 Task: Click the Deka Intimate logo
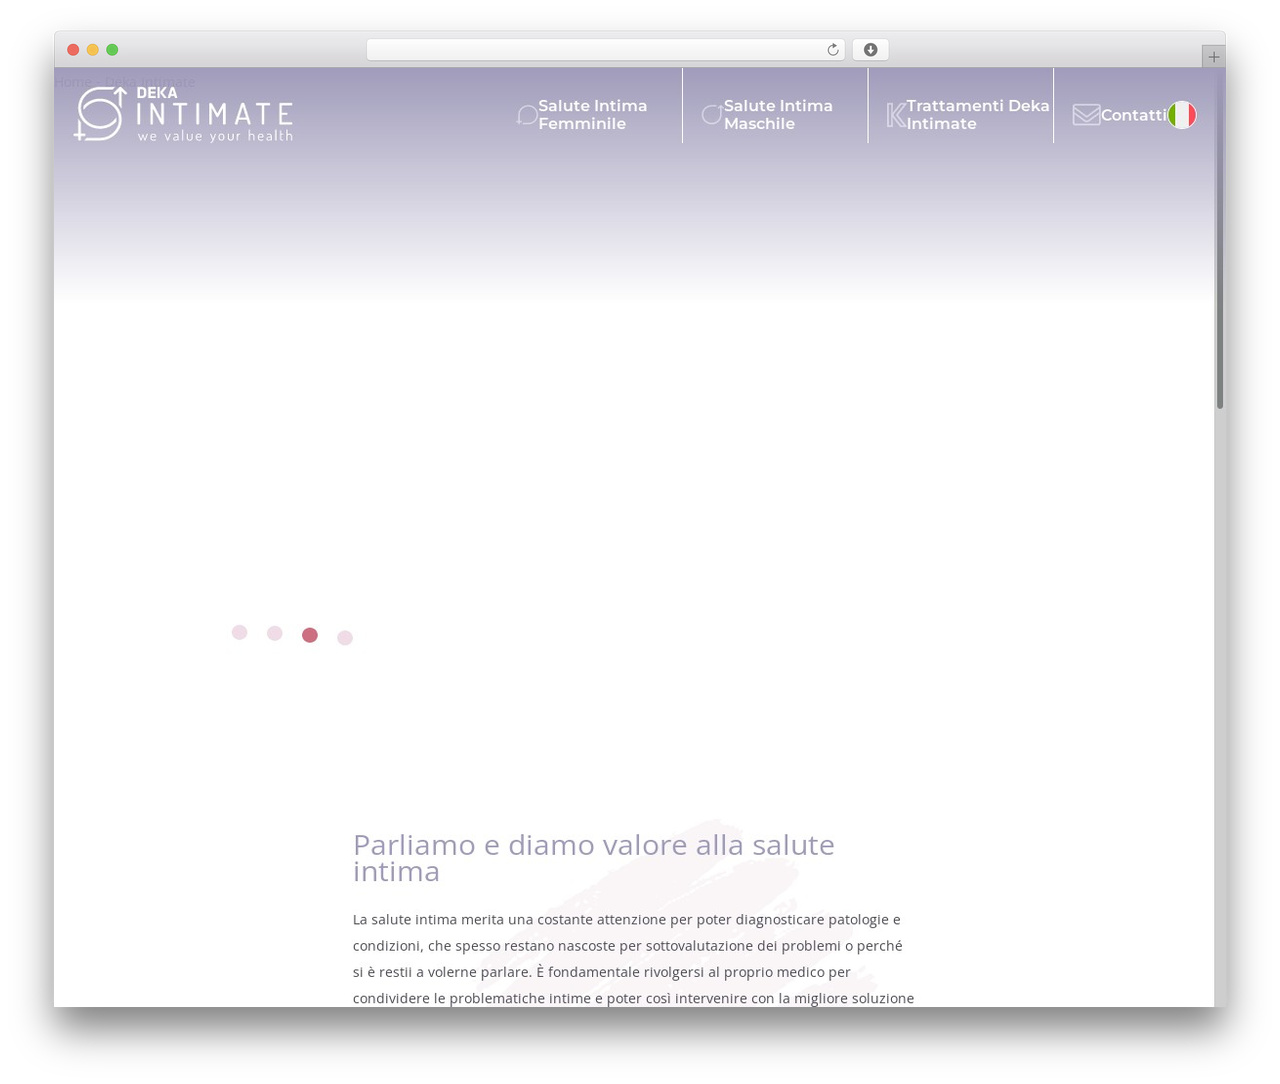pyautogui.click(x=184, y=114)
